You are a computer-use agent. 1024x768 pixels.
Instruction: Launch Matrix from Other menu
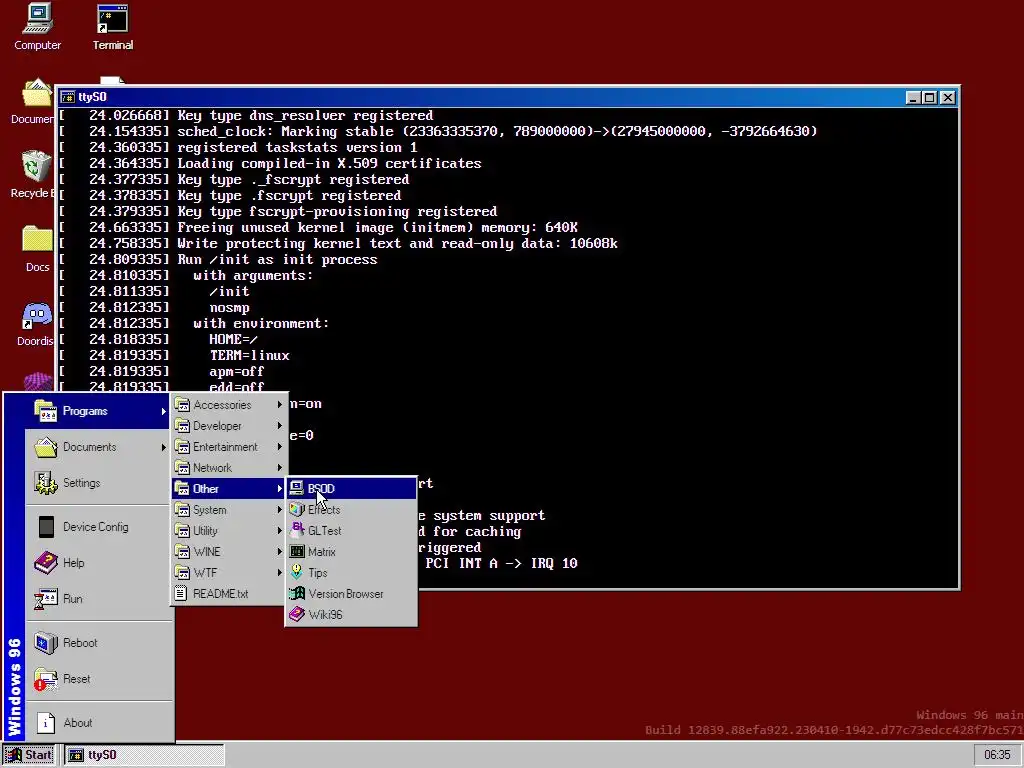(x=351, y=551)
